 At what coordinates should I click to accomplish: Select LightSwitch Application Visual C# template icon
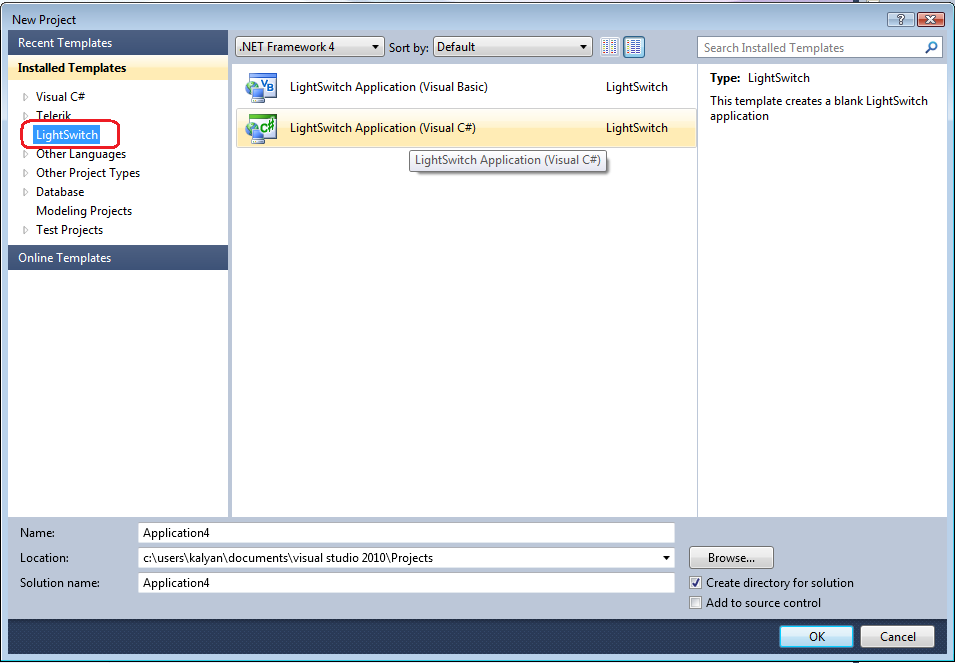261,128
